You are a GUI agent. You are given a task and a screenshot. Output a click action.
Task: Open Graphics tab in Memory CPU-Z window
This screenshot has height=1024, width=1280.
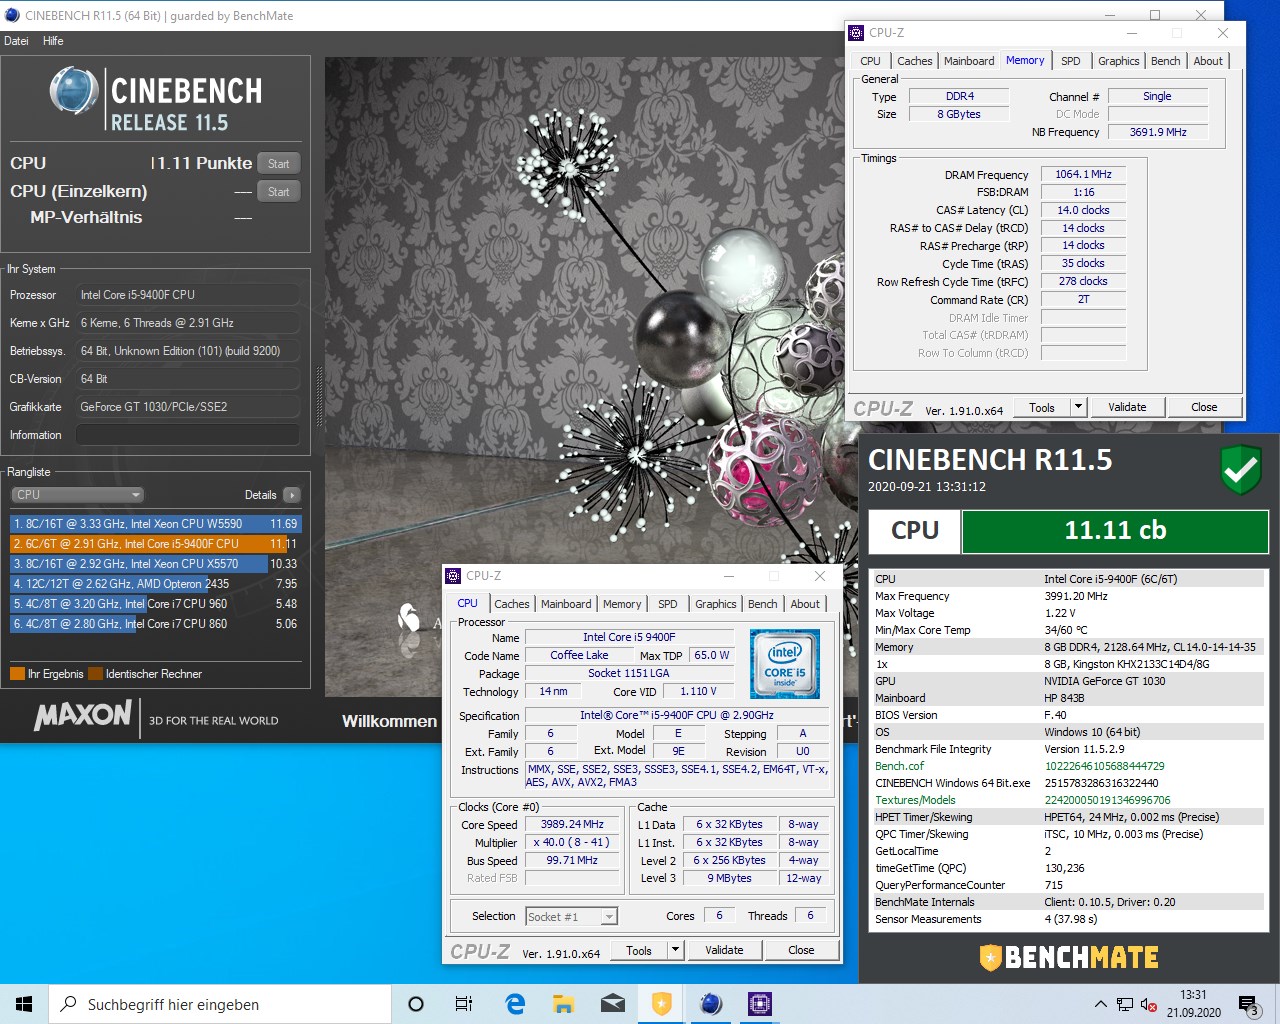point(1119,61)
